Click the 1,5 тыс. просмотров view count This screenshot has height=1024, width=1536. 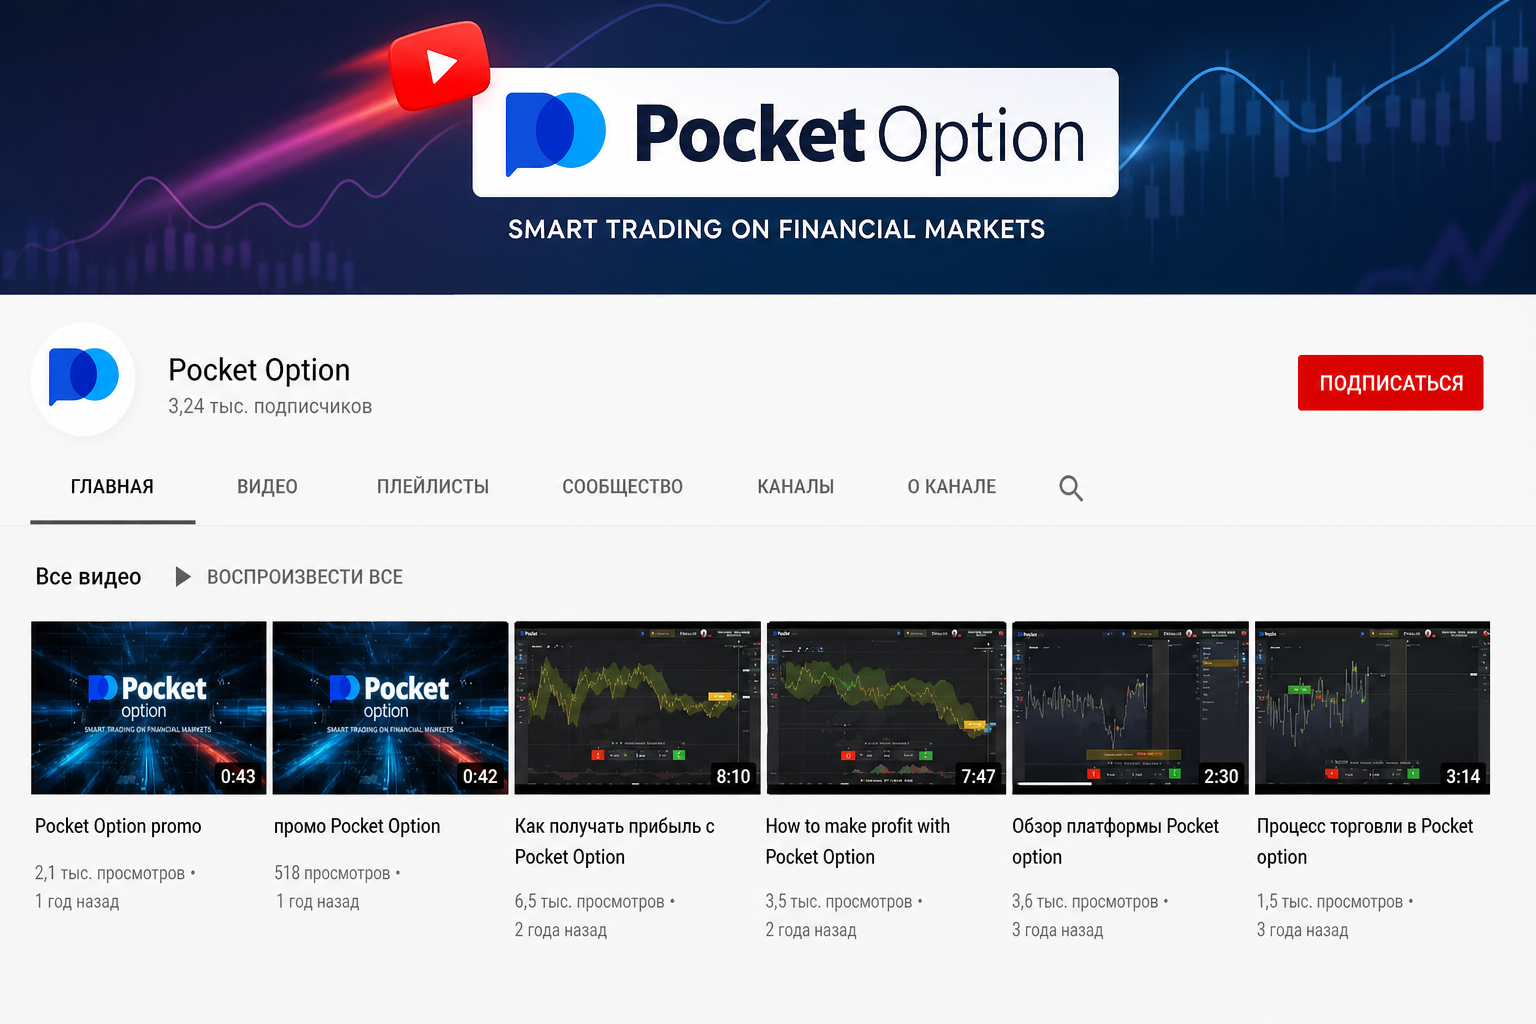tap(1330, 901)
